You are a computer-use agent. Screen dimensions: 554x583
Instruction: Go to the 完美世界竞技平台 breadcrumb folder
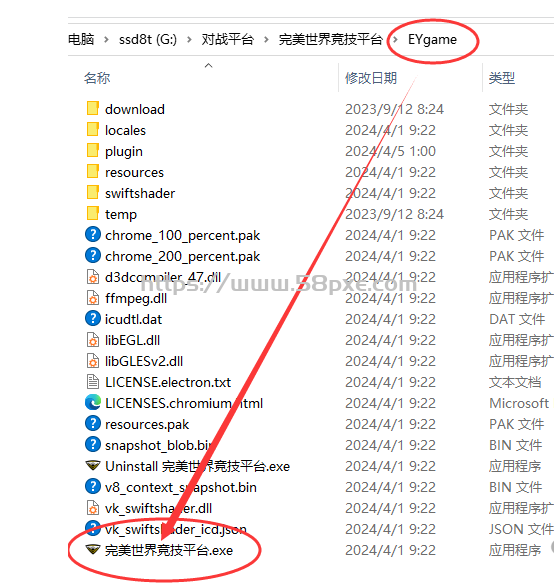pyautogui.click(x=331, y=39)
